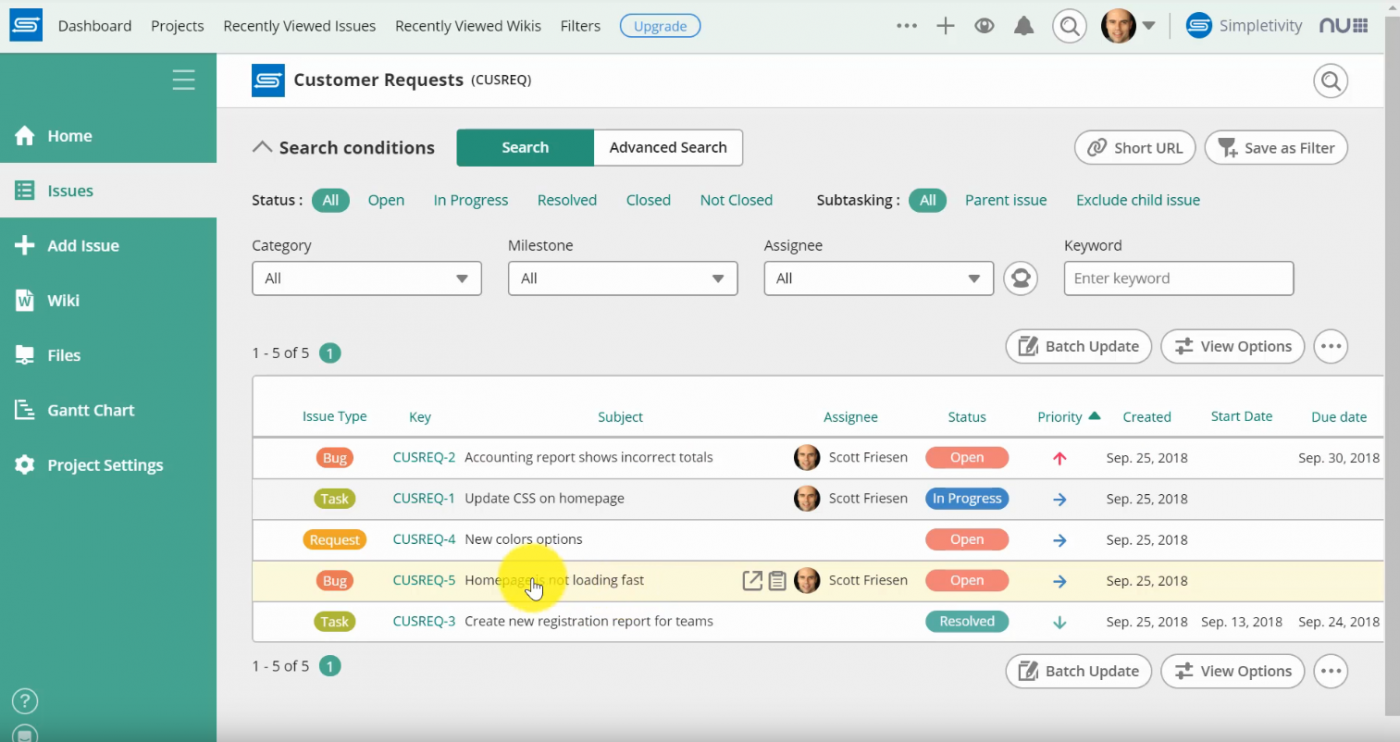The height and width of the screenshot is (742, 1400).
Task: Collapse sidebar using hamburger icon
Action: click(x=183, y=80)
